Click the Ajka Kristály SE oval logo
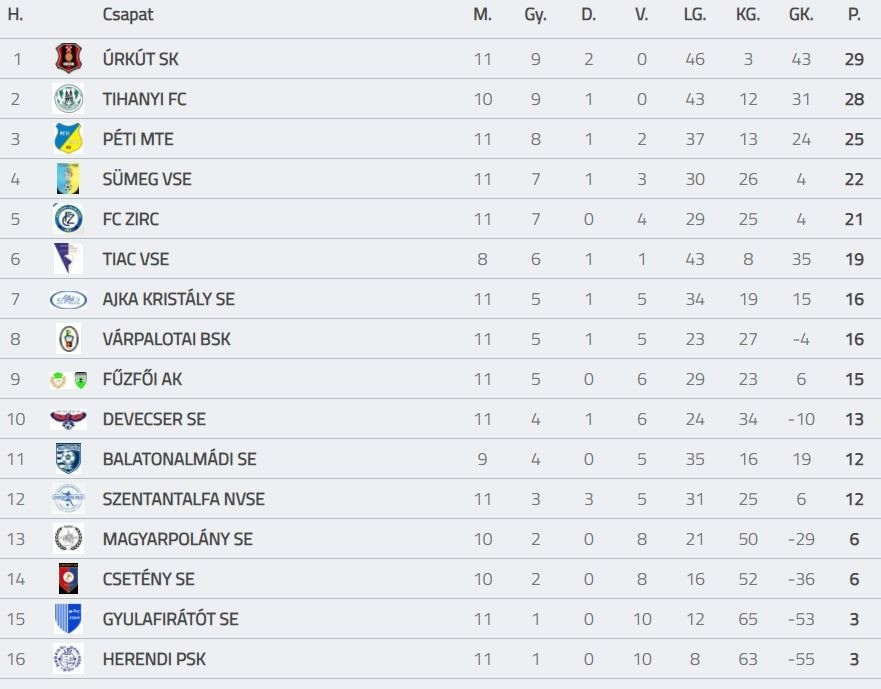Image resolution: width=881 pixels, height=689 pixels. [68, 299]
